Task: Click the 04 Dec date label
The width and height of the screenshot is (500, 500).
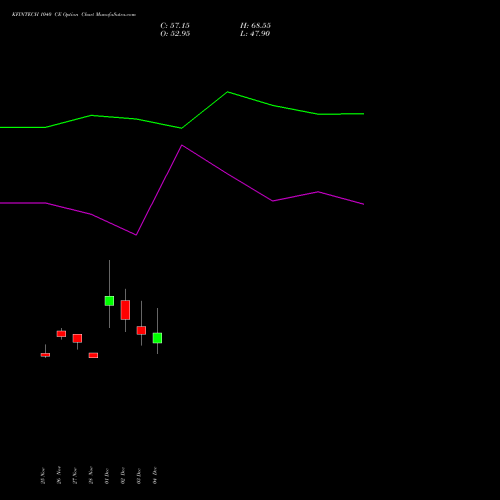Action: (x=155, y=475)
